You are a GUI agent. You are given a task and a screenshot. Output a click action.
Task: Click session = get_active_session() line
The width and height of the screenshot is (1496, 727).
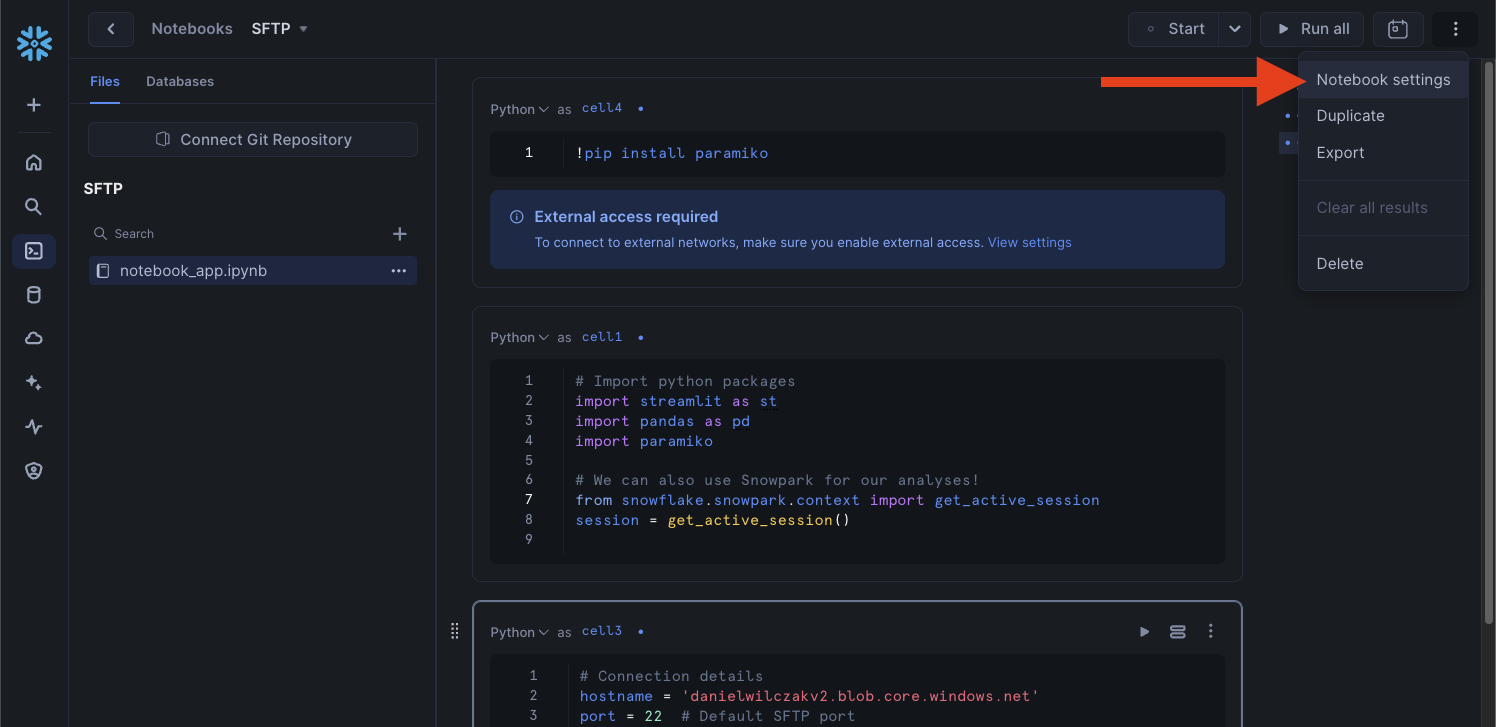(712, 520)
